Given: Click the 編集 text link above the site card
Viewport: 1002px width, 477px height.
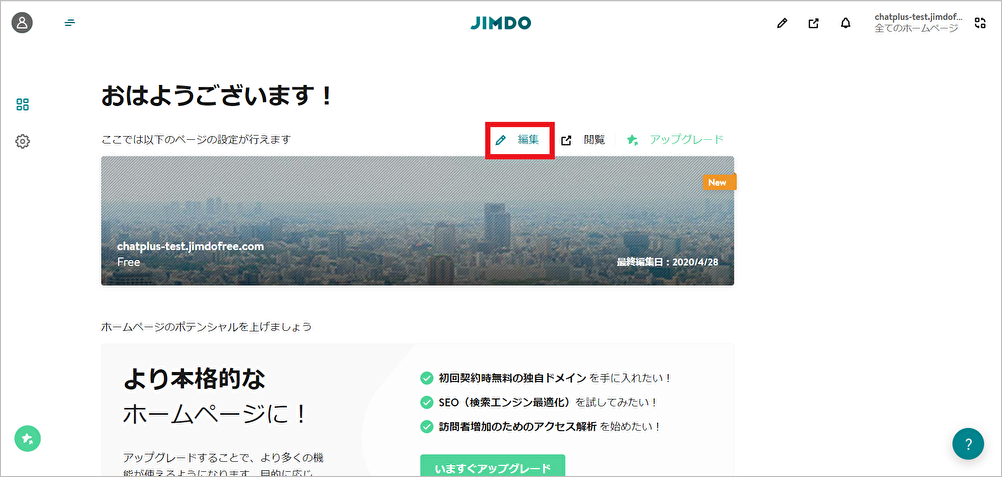Looking at the screenshot, I should [x=528, y=139].
